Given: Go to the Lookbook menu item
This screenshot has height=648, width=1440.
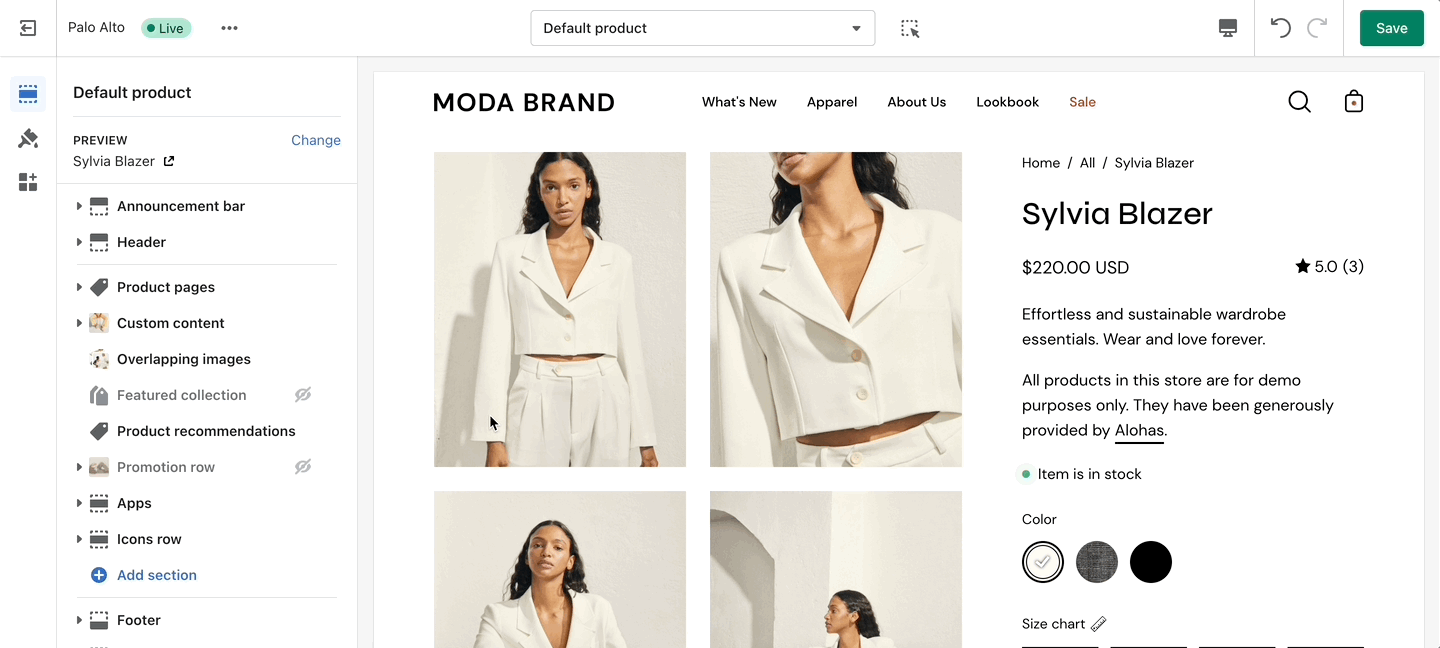Looking at the screenshot, I should tap(1007, 102).
